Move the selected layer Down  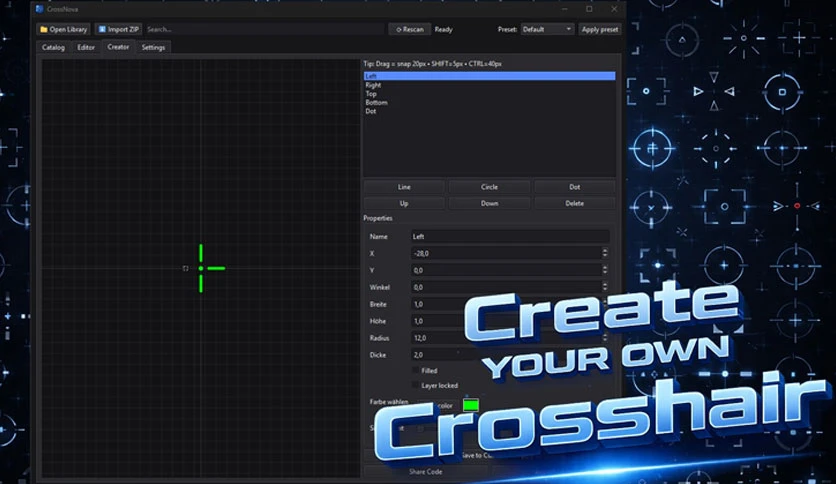click(489, 204)
